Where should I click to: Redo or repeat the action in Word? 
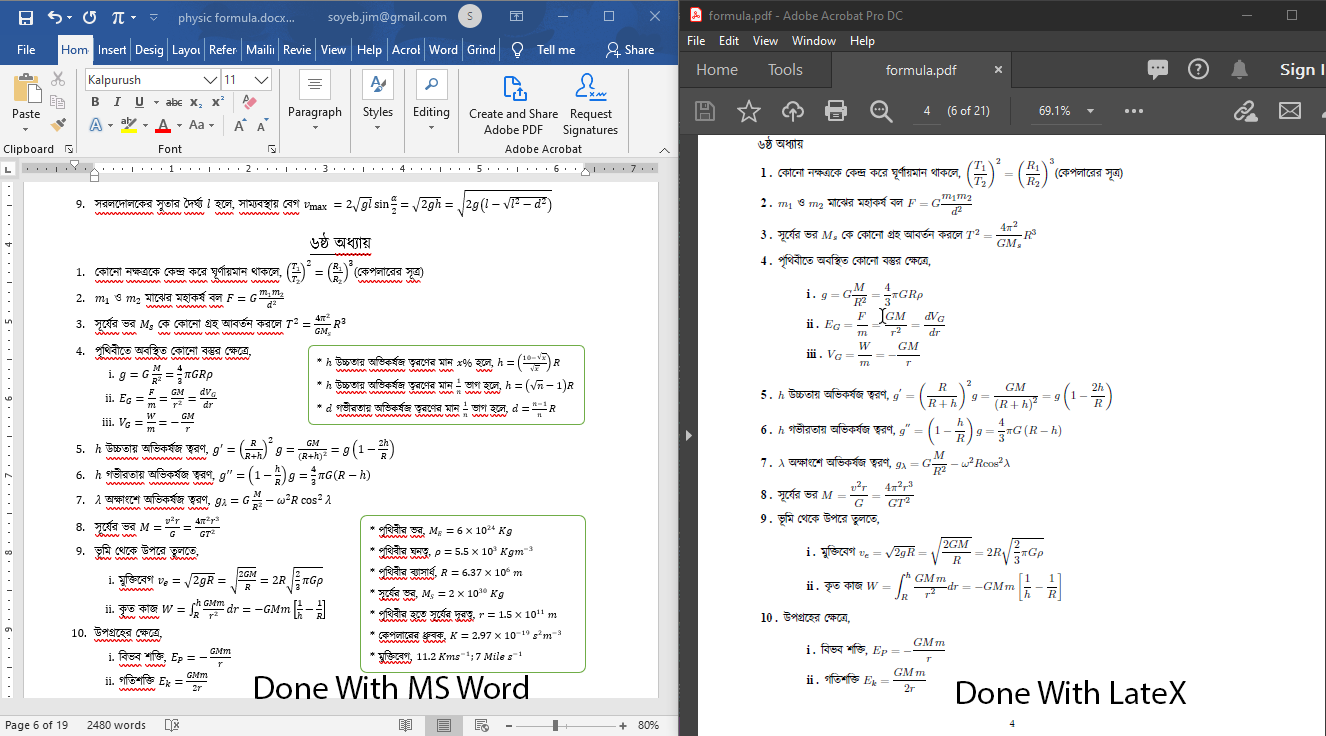coord(89,17)
